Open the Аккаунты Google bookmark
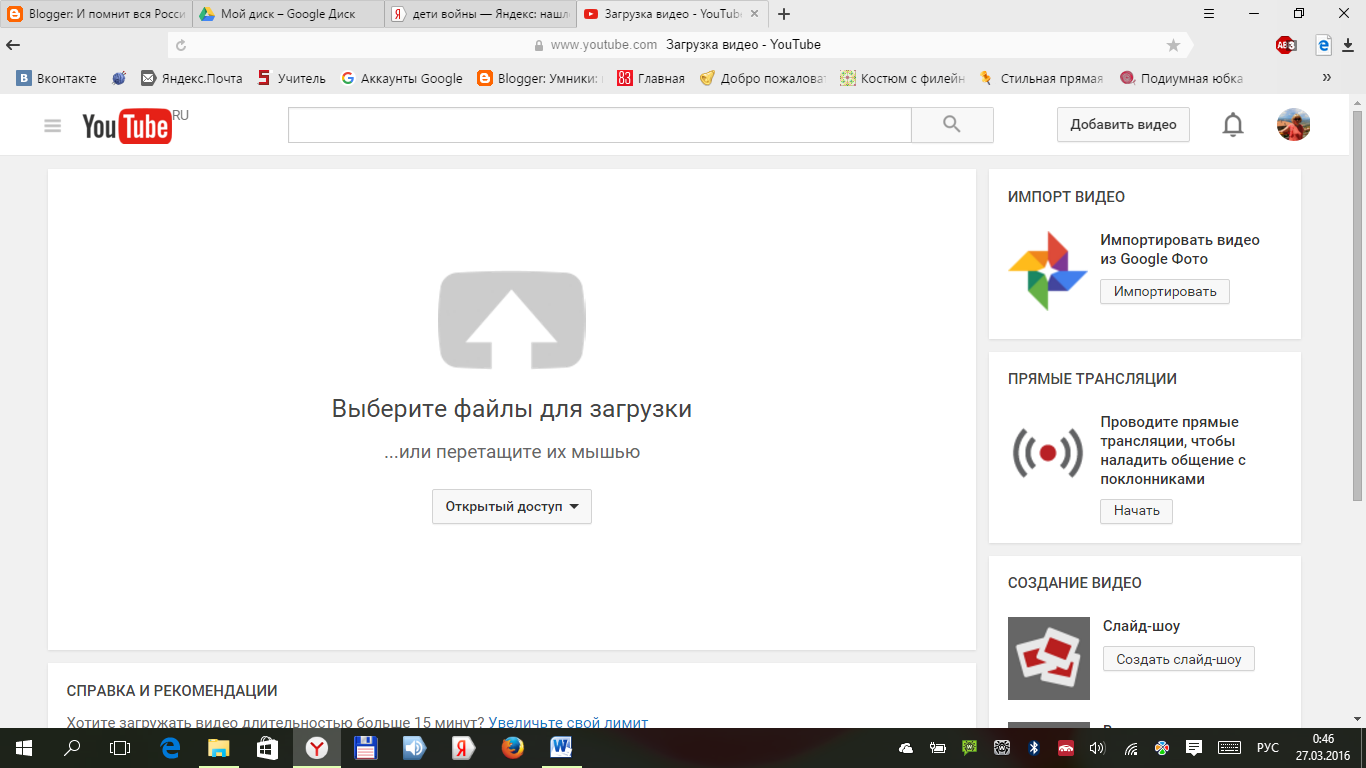The height and width of the screenshot is (768, 1366). click(x=402, y=78)
